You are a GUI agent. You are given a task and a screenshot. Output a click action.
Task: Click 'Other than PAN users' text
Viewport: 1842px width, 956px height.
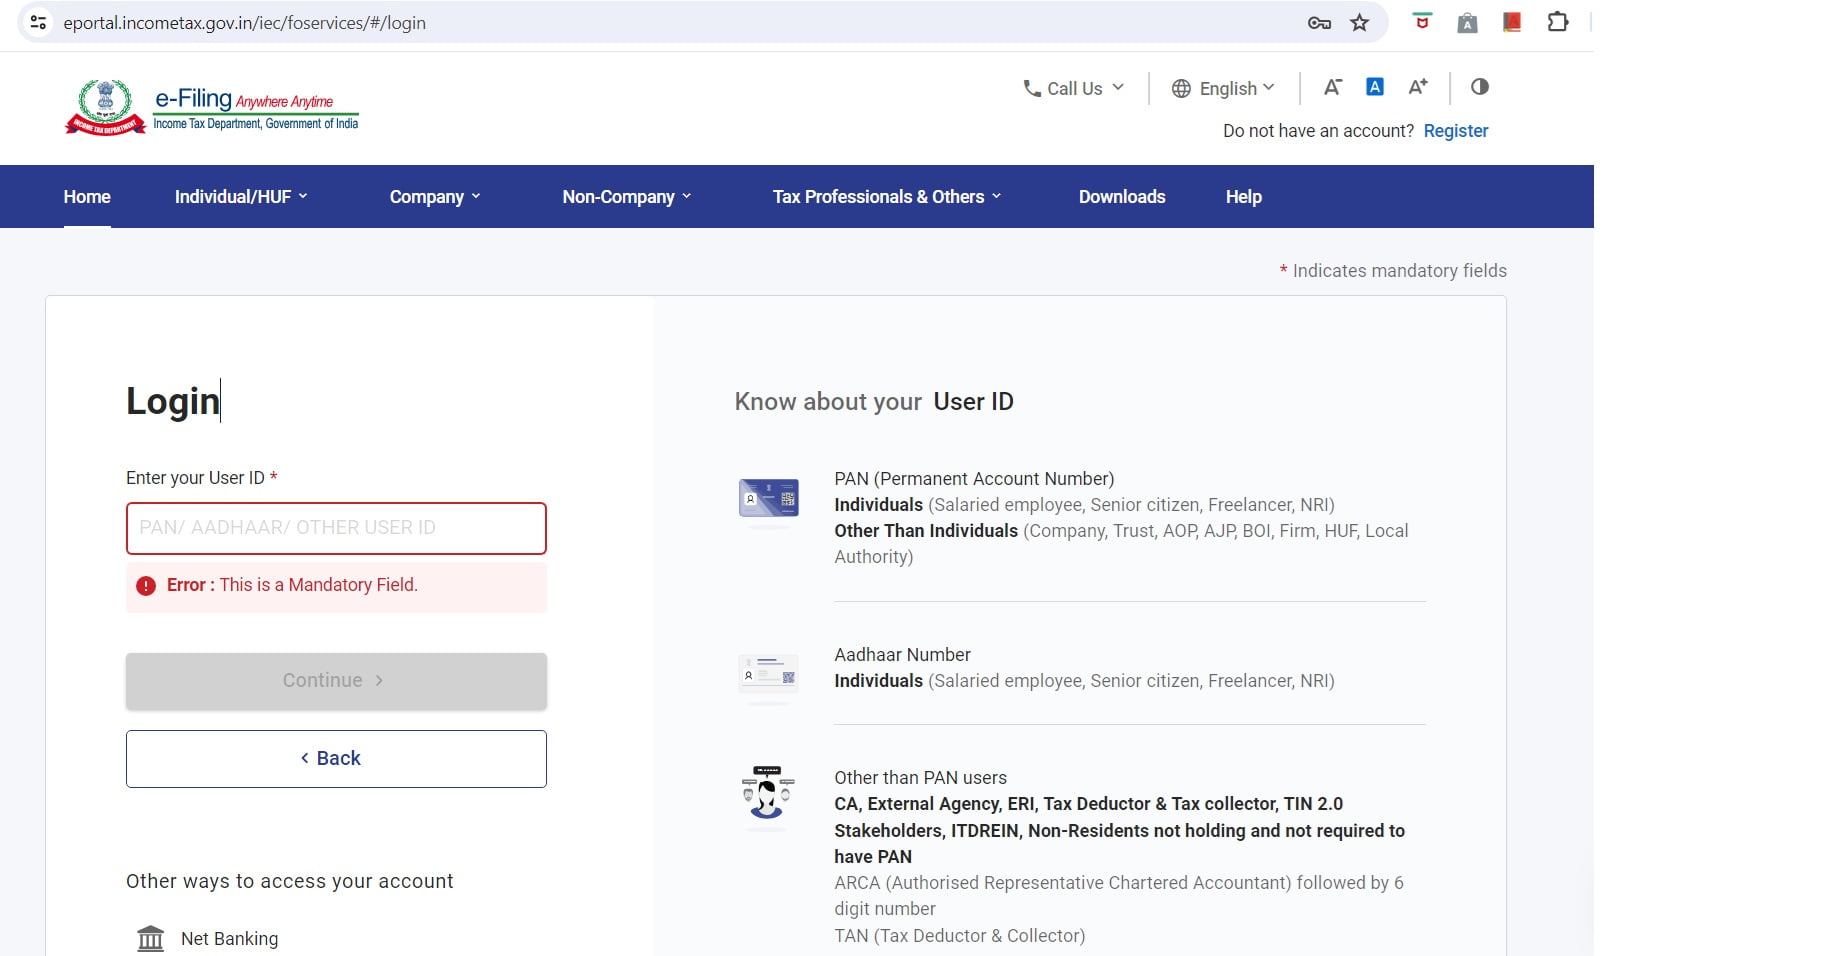(920, 778)
